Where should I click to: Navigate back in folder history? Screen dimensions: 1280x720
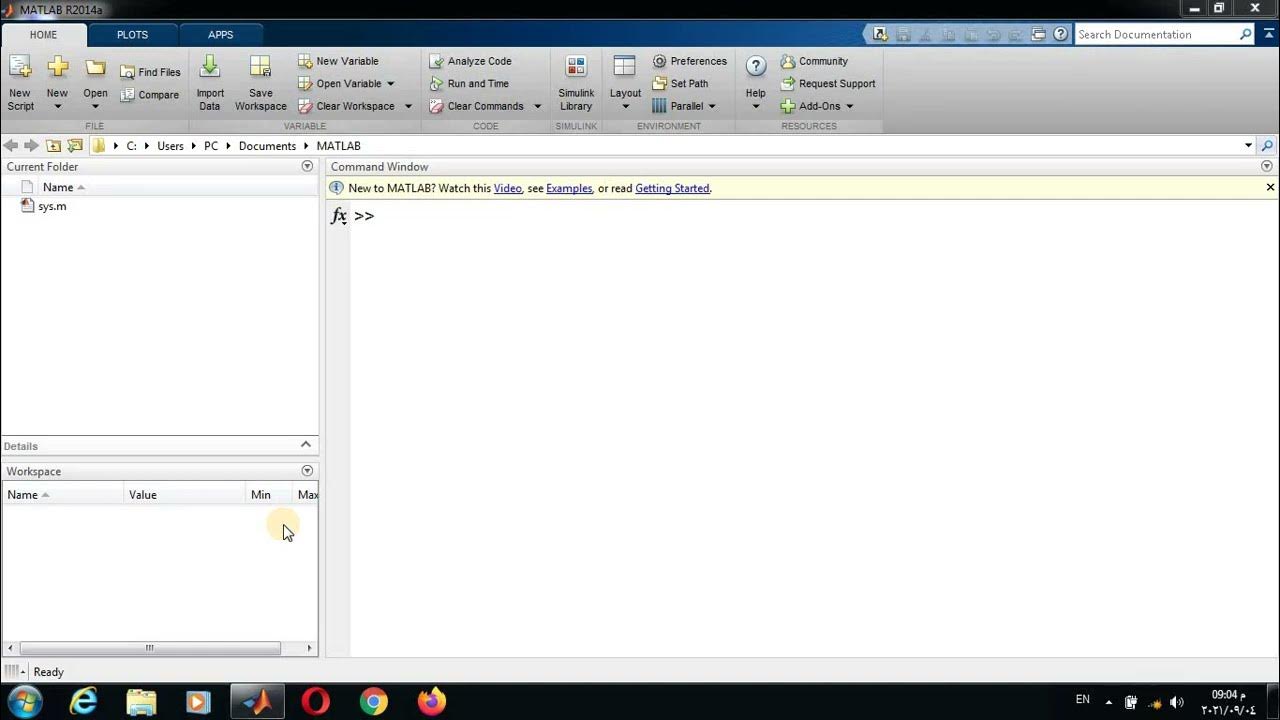[x=11, y=146]
